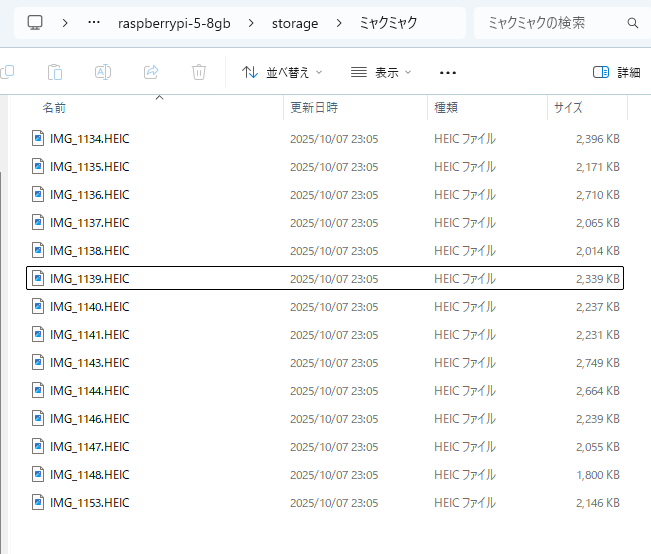Open the 並べ替え sort dropdown

283,72
